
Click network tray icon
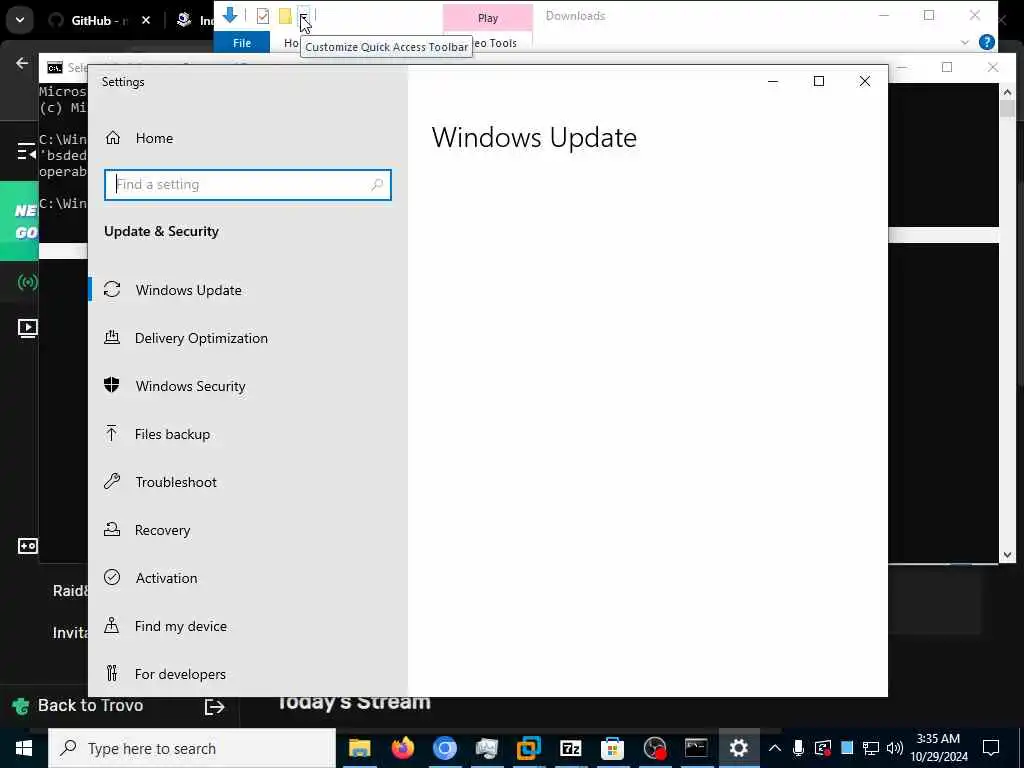point(871,748)
